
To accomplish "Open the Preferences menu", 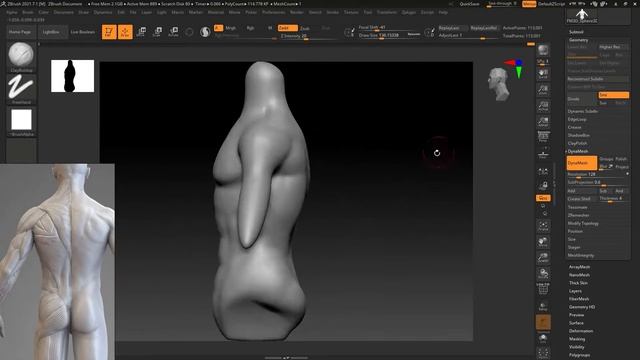I will pos(273,12).
